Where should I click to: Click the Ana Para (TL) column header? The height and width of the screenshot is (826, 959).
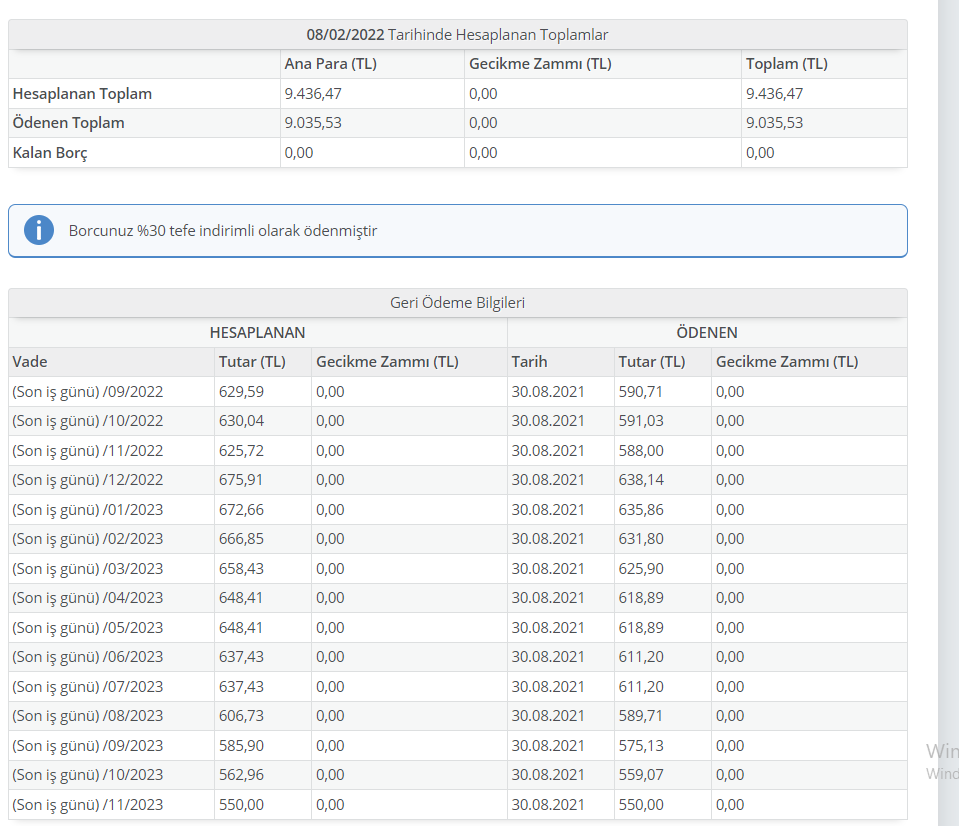coord(330,64)
